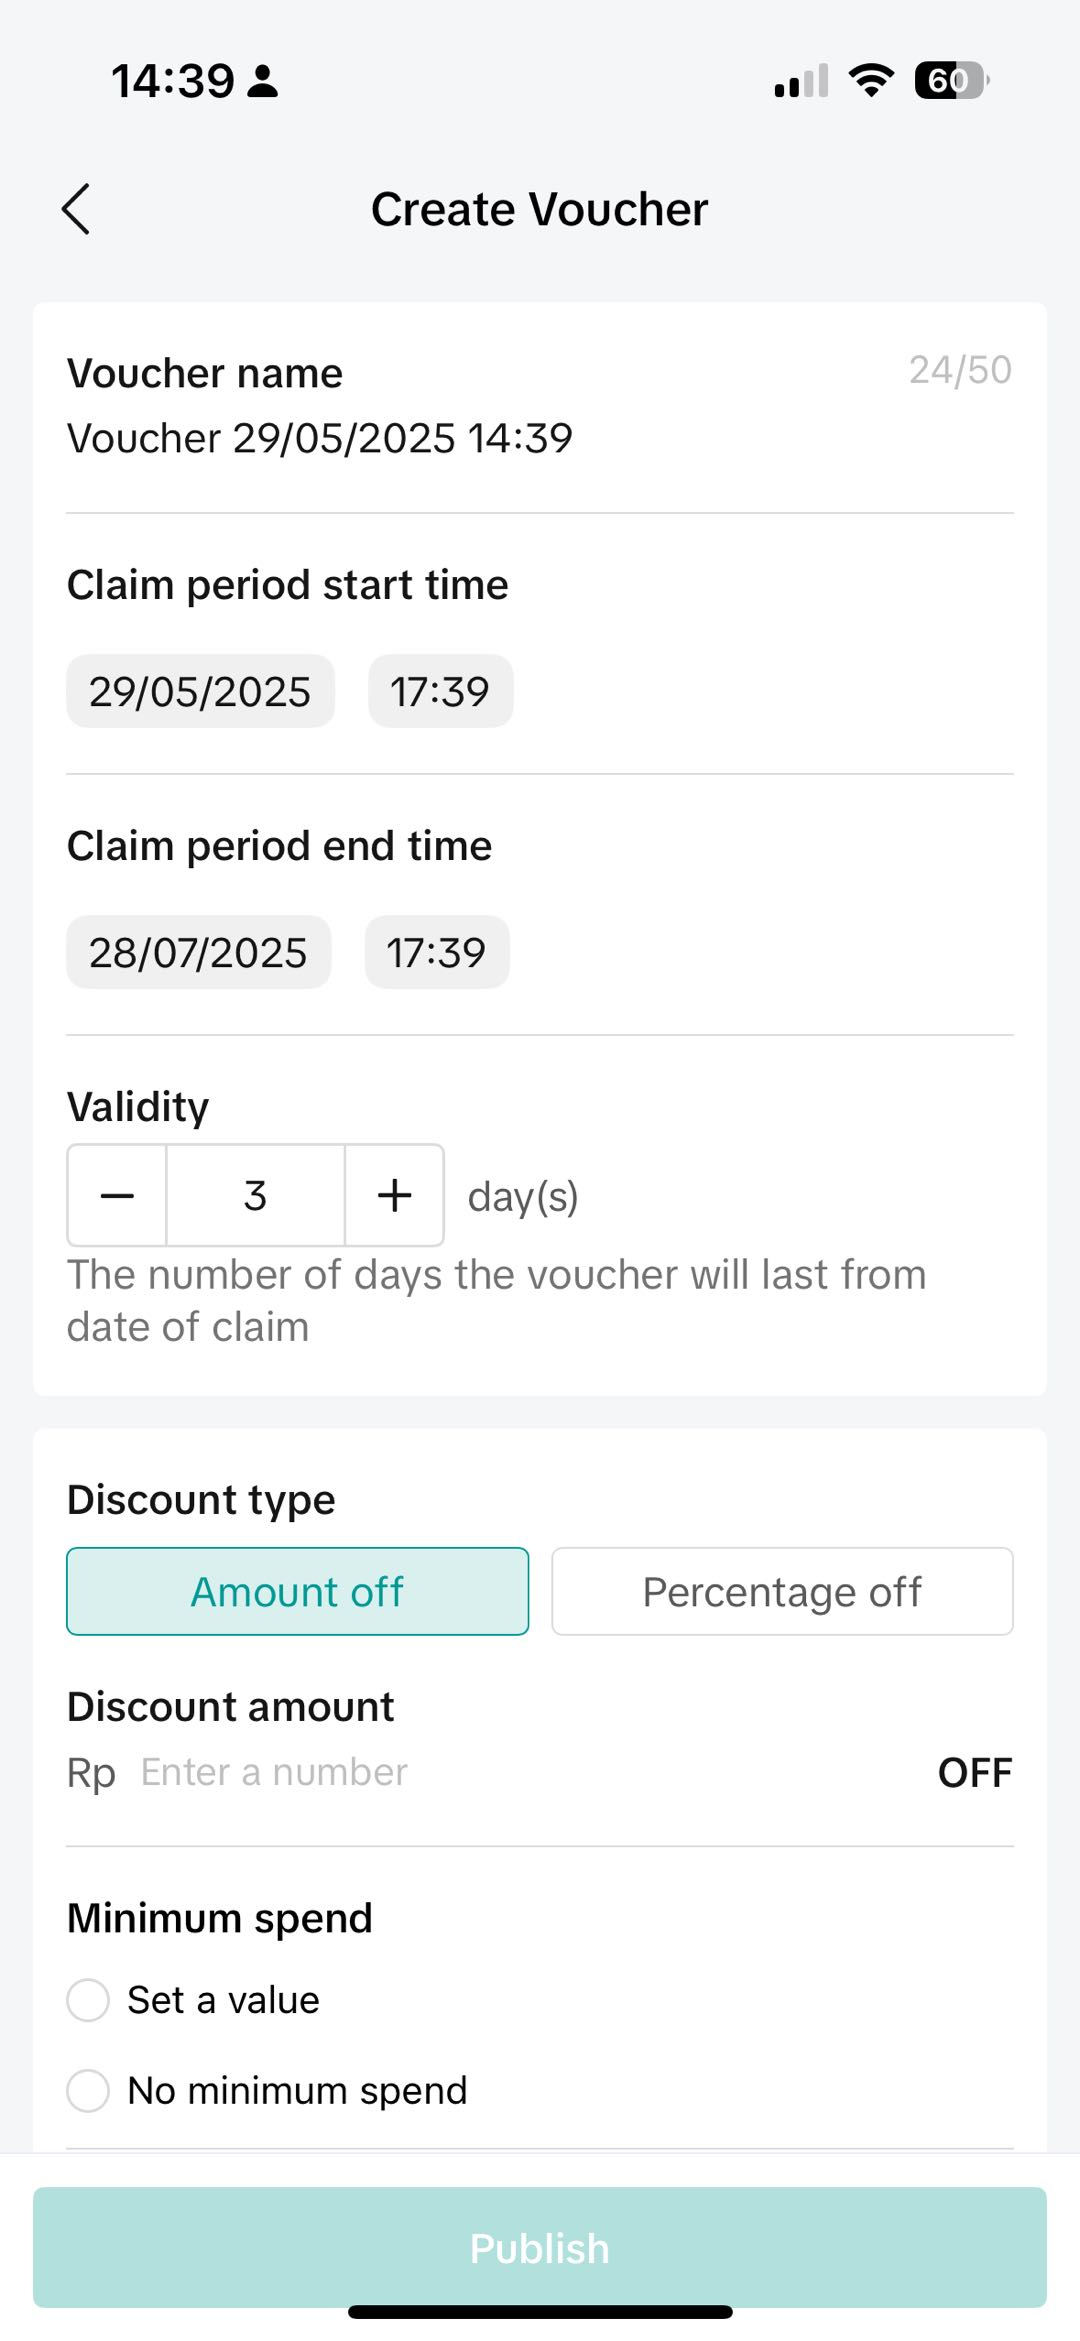Tap the cellular signal bars icon
Image resolution: width=1080 pixels, height=2341 pixels.
801,81
